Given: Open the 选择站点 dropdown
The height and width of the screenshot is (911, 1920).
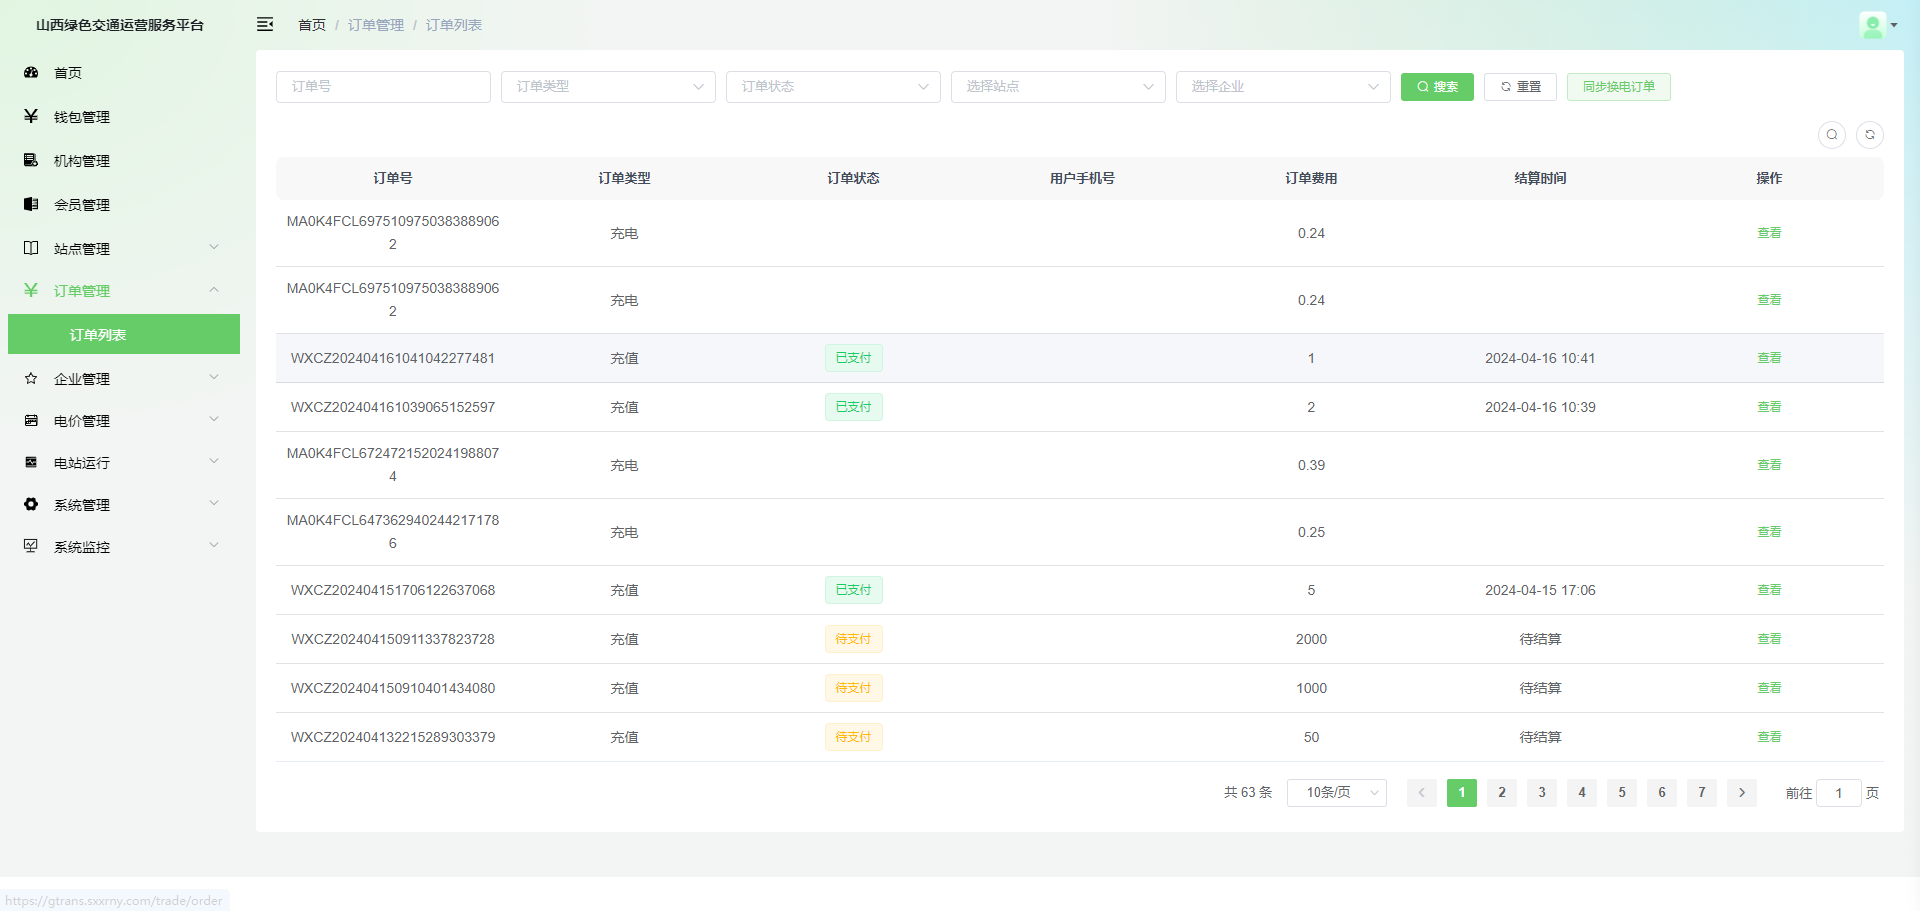Looking at the screenshot, I should [1058, 87].
